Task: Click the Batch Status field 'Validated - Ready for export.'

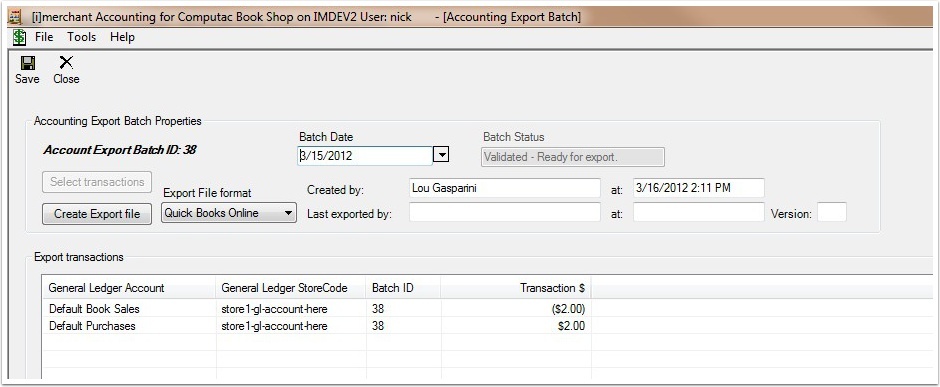Action: click(573, 157)
